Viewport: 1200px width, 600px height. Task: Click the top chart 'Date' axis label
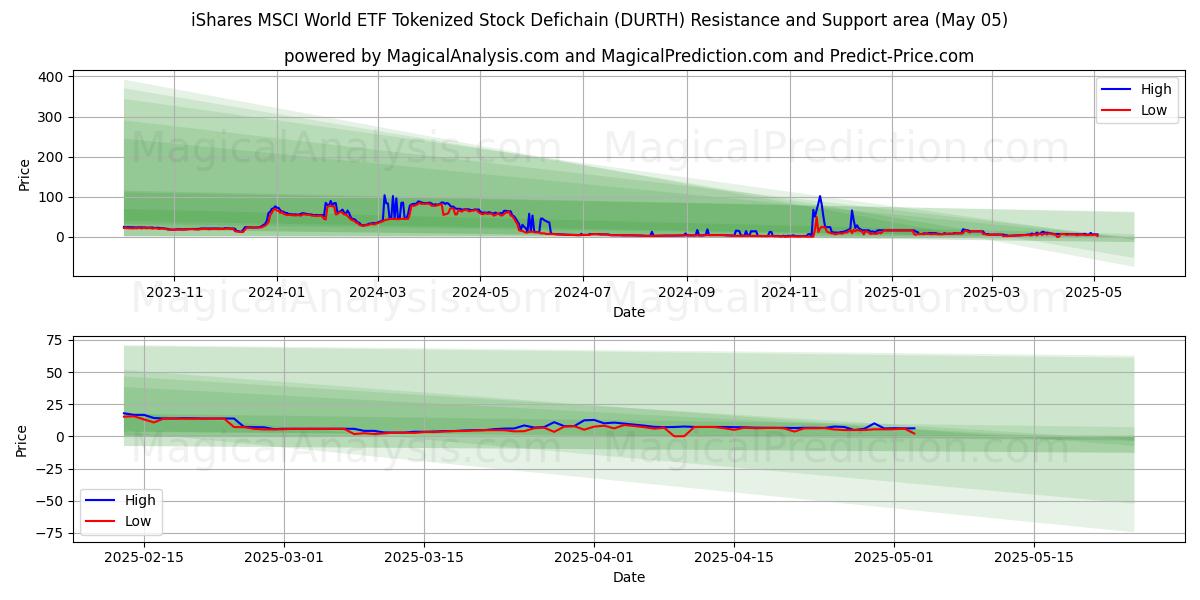(629, 312)
